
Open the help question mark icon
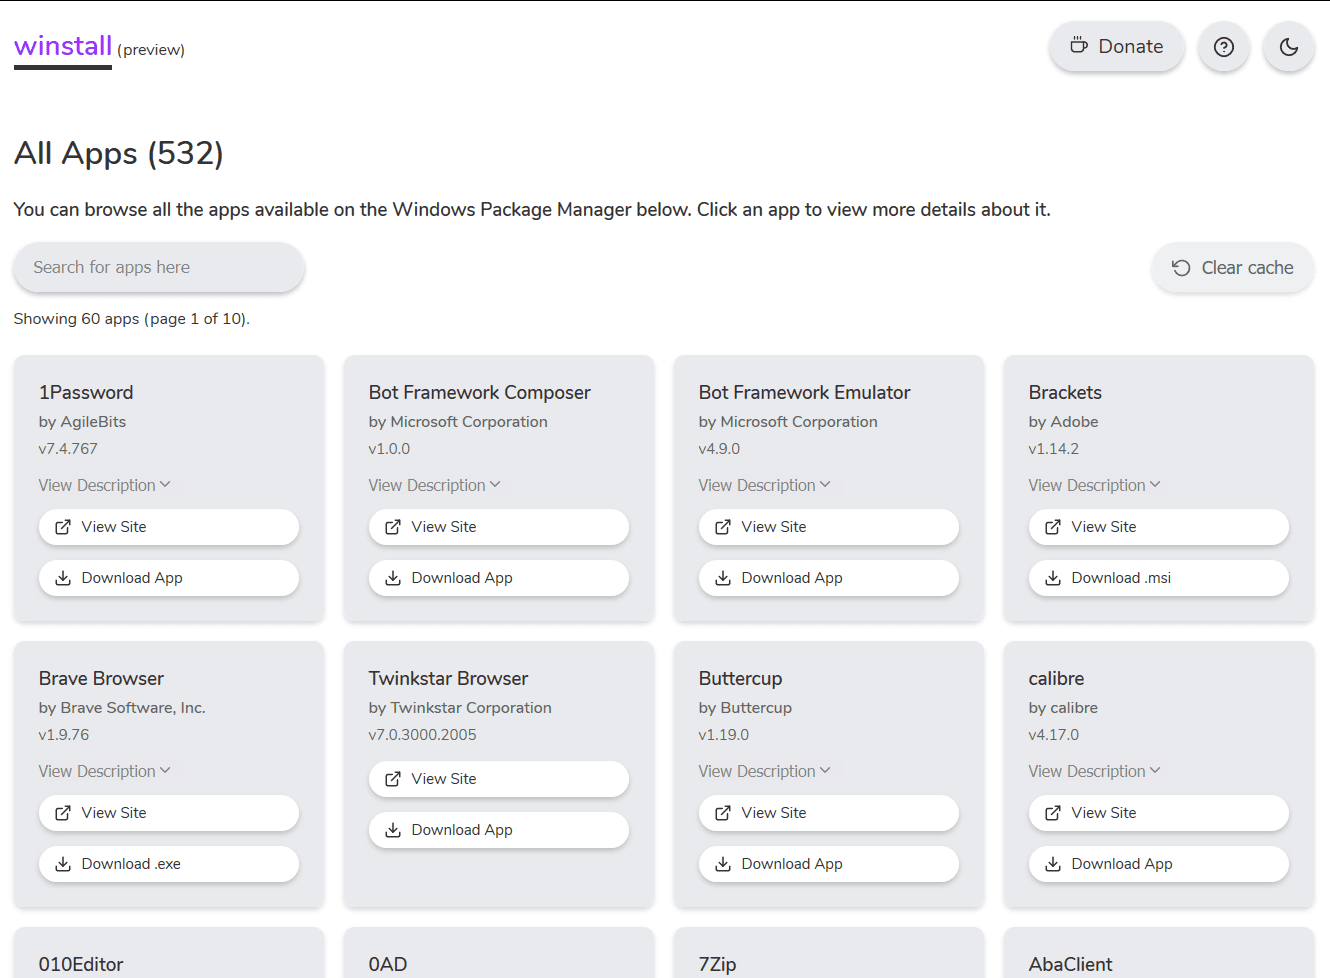[1224, 46]
